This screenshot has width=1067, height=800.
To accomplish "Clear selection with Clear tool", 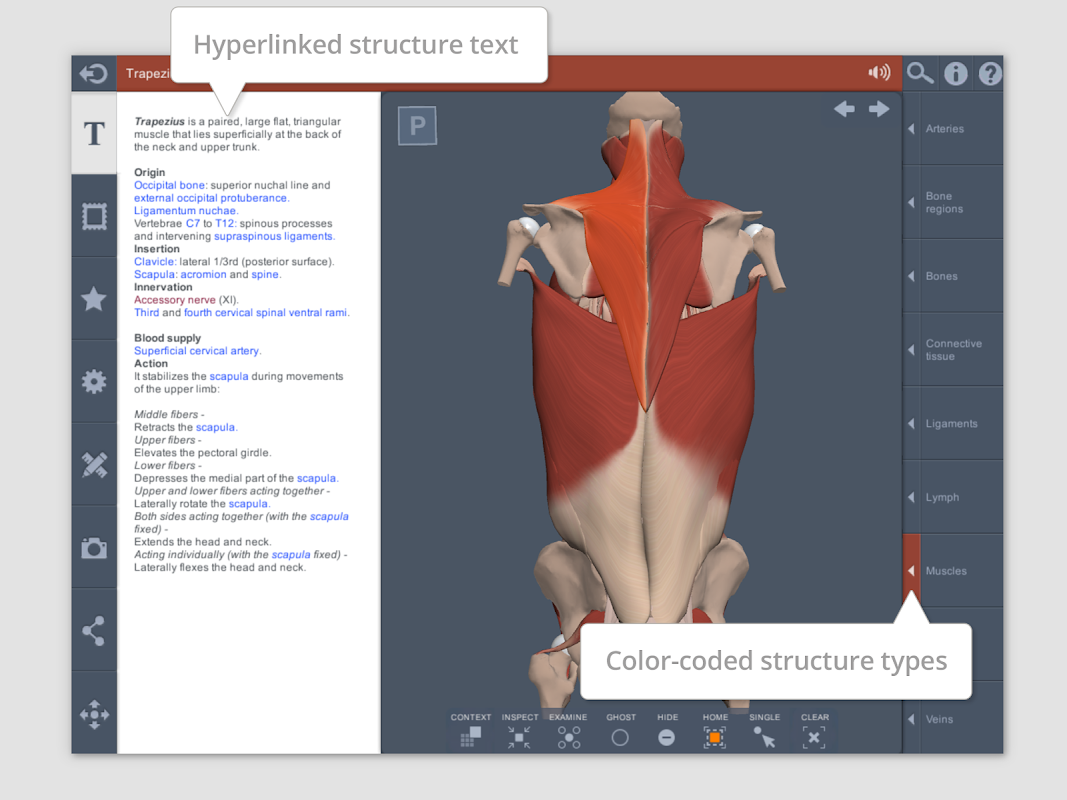I will click(815, 731).
